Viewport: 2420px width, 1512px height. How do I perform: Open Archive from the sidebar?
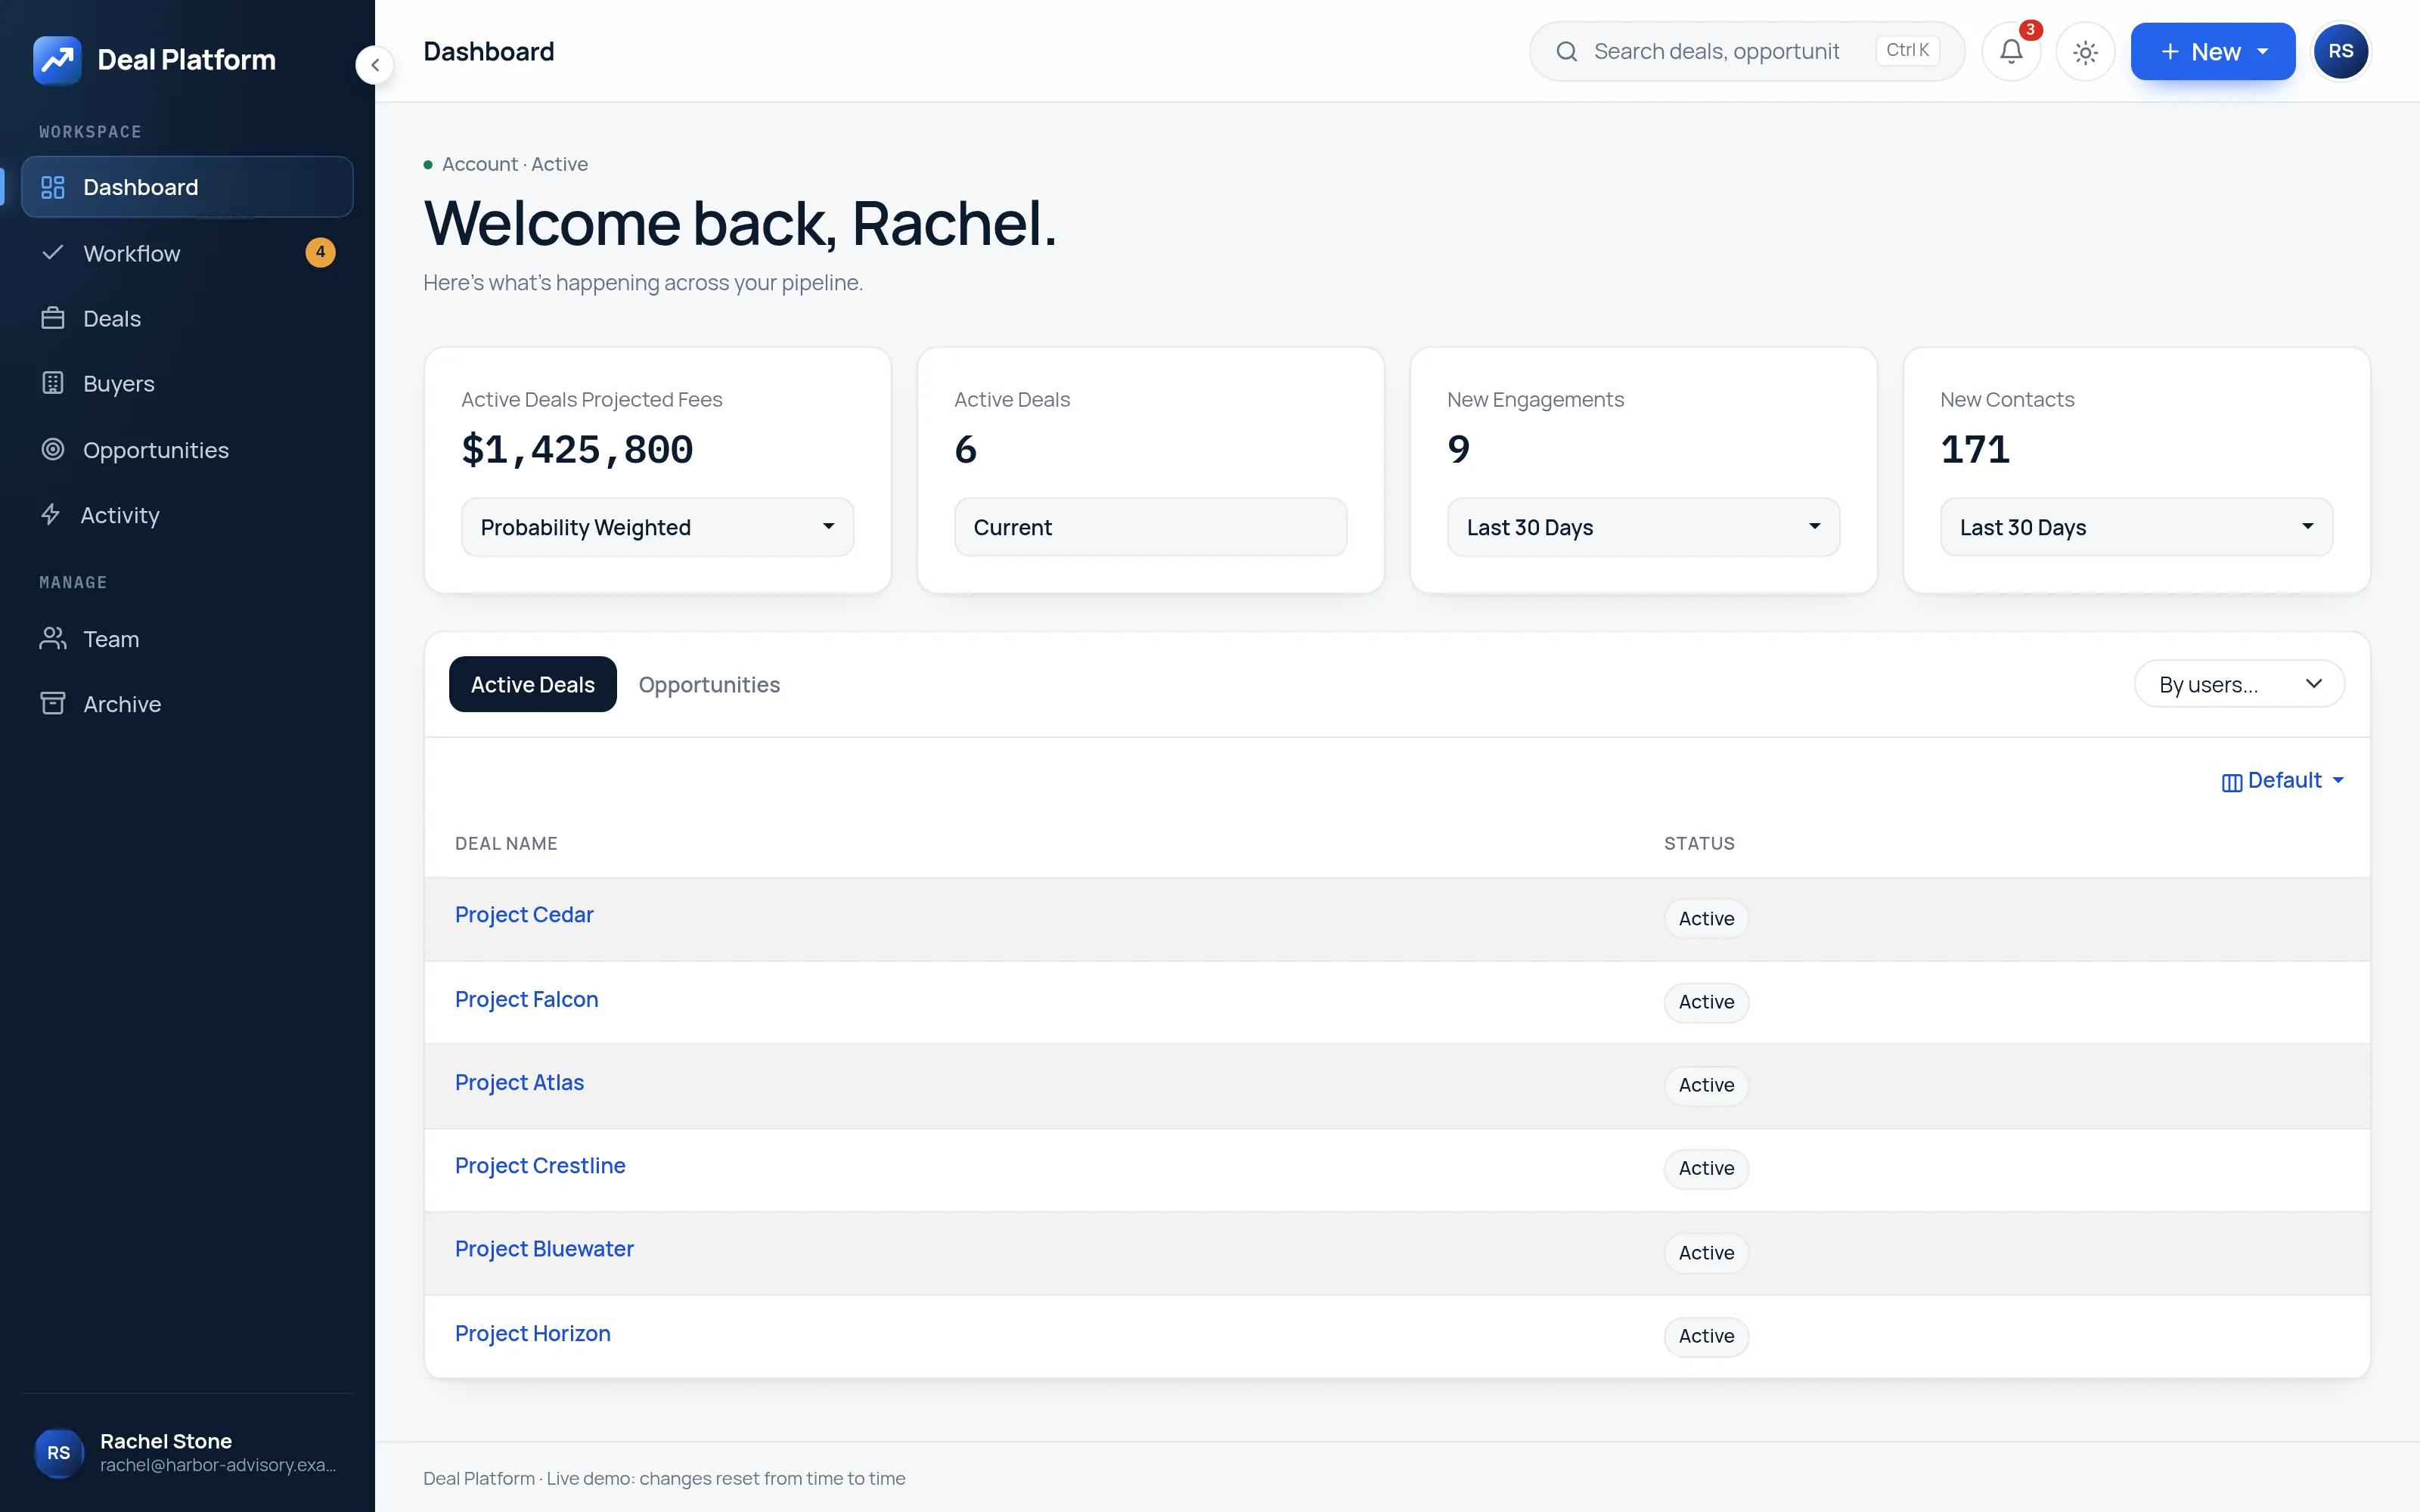tap(187, 704)
